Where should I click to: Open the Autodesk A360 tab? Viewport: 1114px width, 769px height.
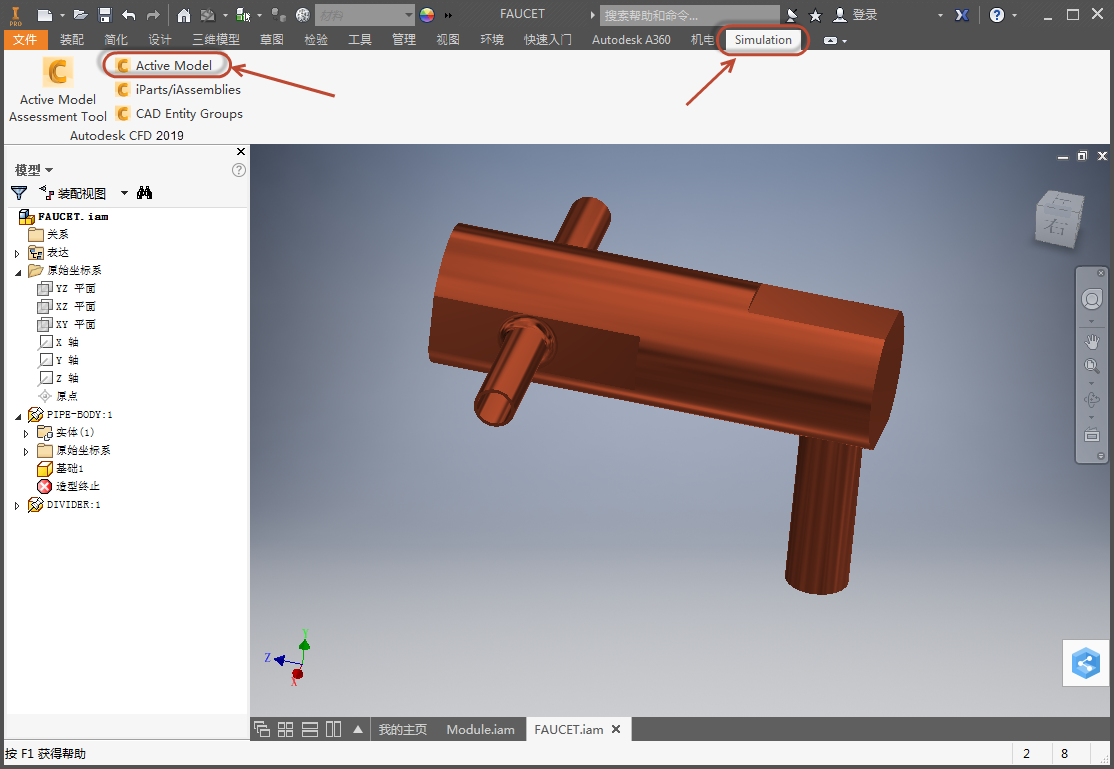coord(631,40)
